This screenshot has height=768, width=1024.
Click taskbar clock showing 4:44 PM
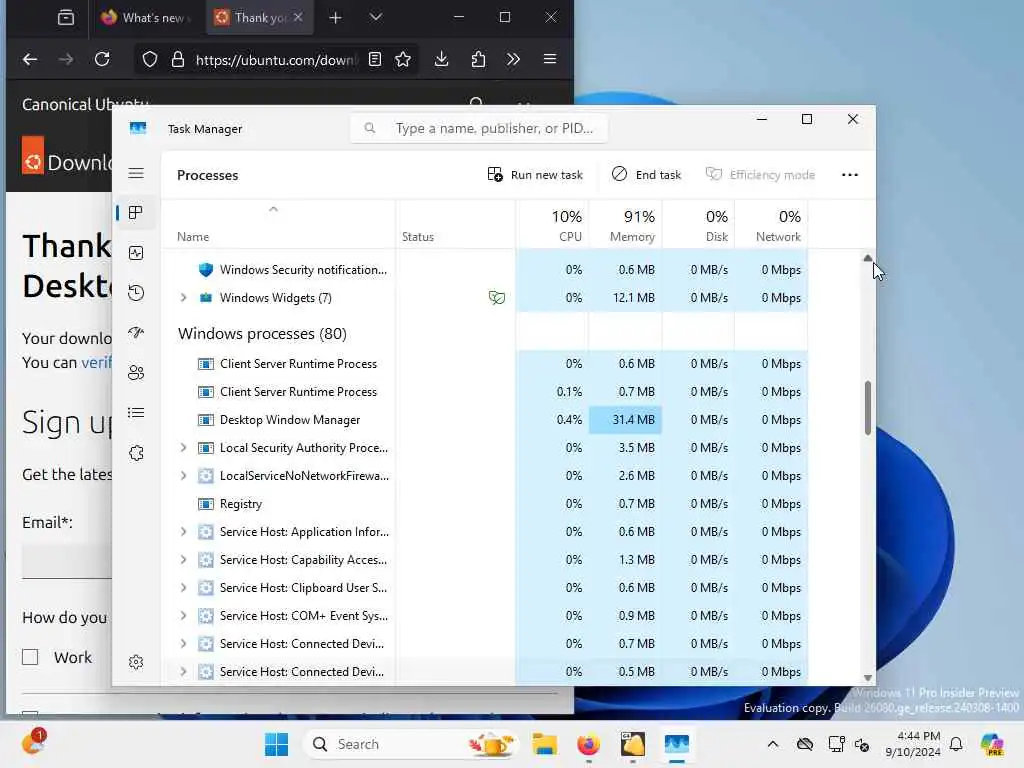(913, 744)
